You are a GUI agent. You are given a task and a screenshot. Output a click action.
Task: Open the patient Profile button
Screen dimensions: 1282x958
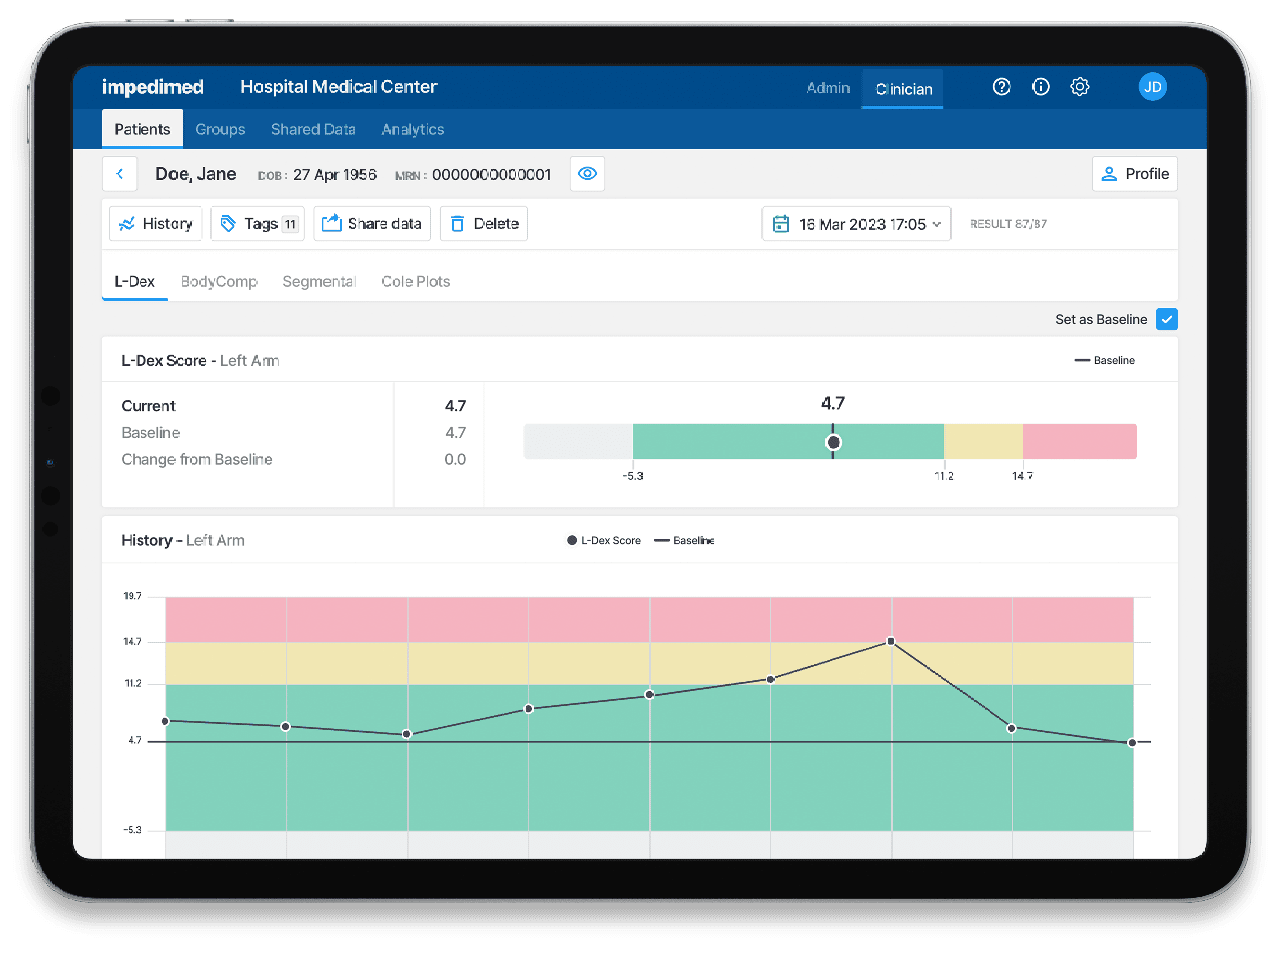pos(1135,174)
